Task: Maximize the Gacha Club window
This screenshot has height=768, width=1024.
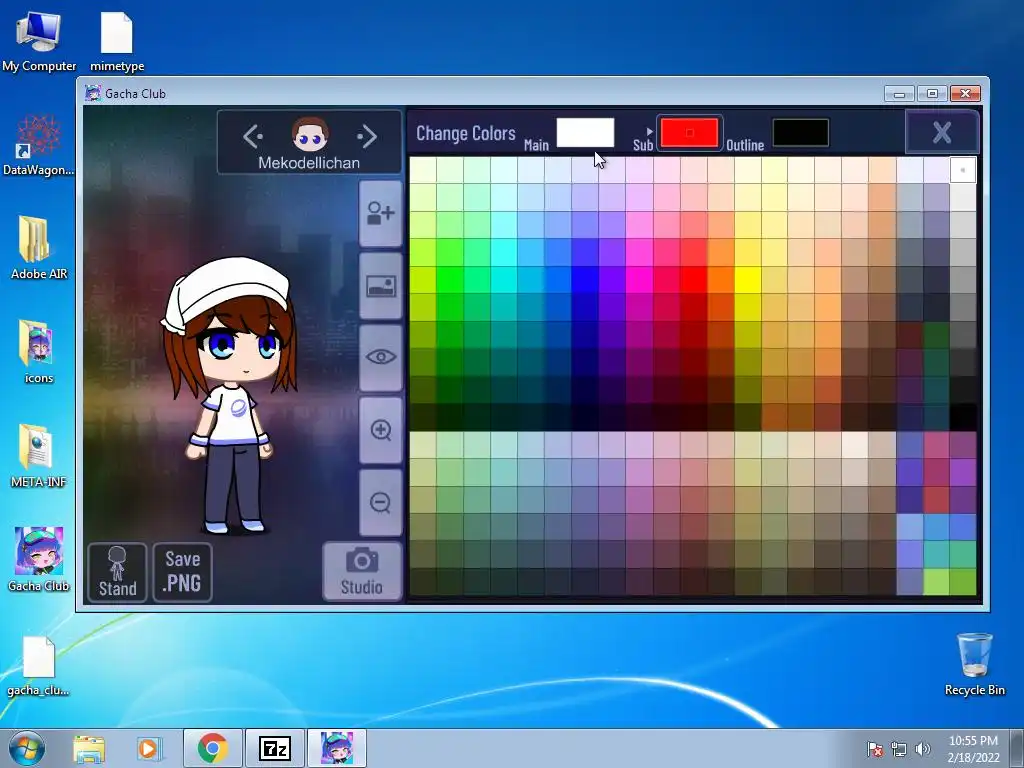Action: click(x=932, y=94)
